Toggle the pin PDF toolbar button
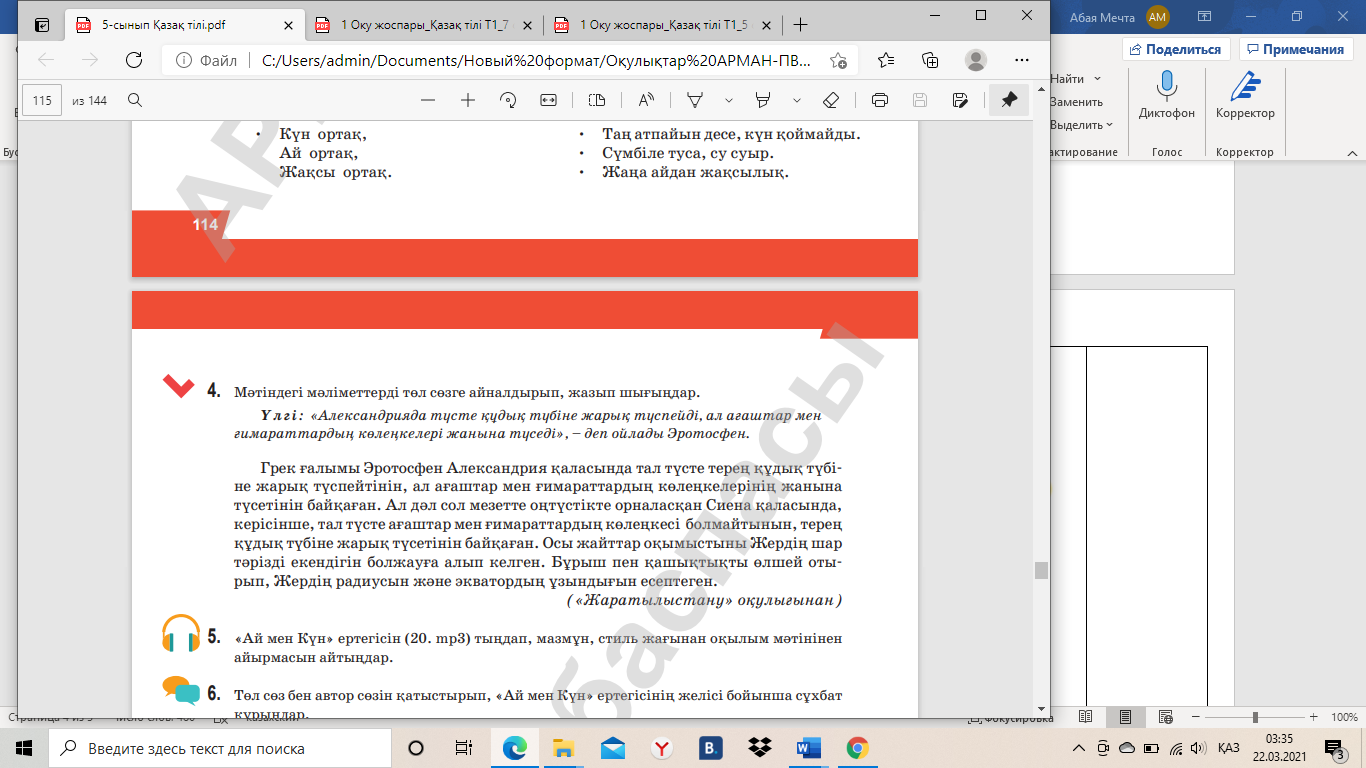The width and height of the screenshot is (1366, 768). tap(1008, 100)
